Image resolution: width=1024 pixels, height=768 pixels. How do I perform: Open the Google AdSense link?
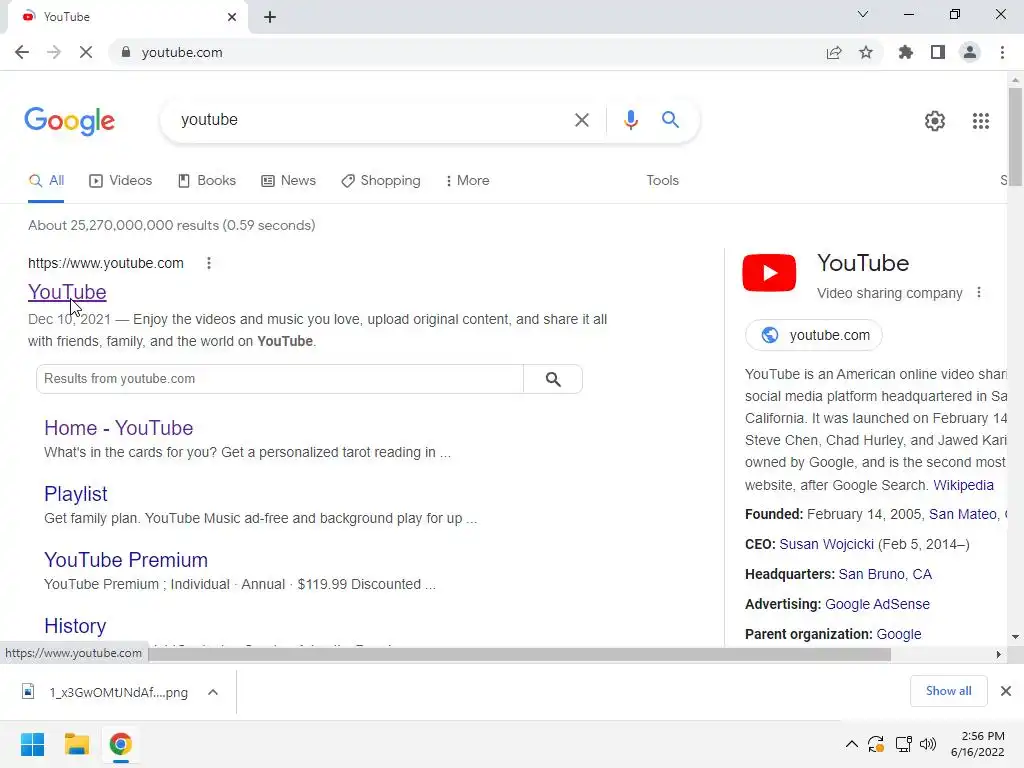[x=877, y=605]
